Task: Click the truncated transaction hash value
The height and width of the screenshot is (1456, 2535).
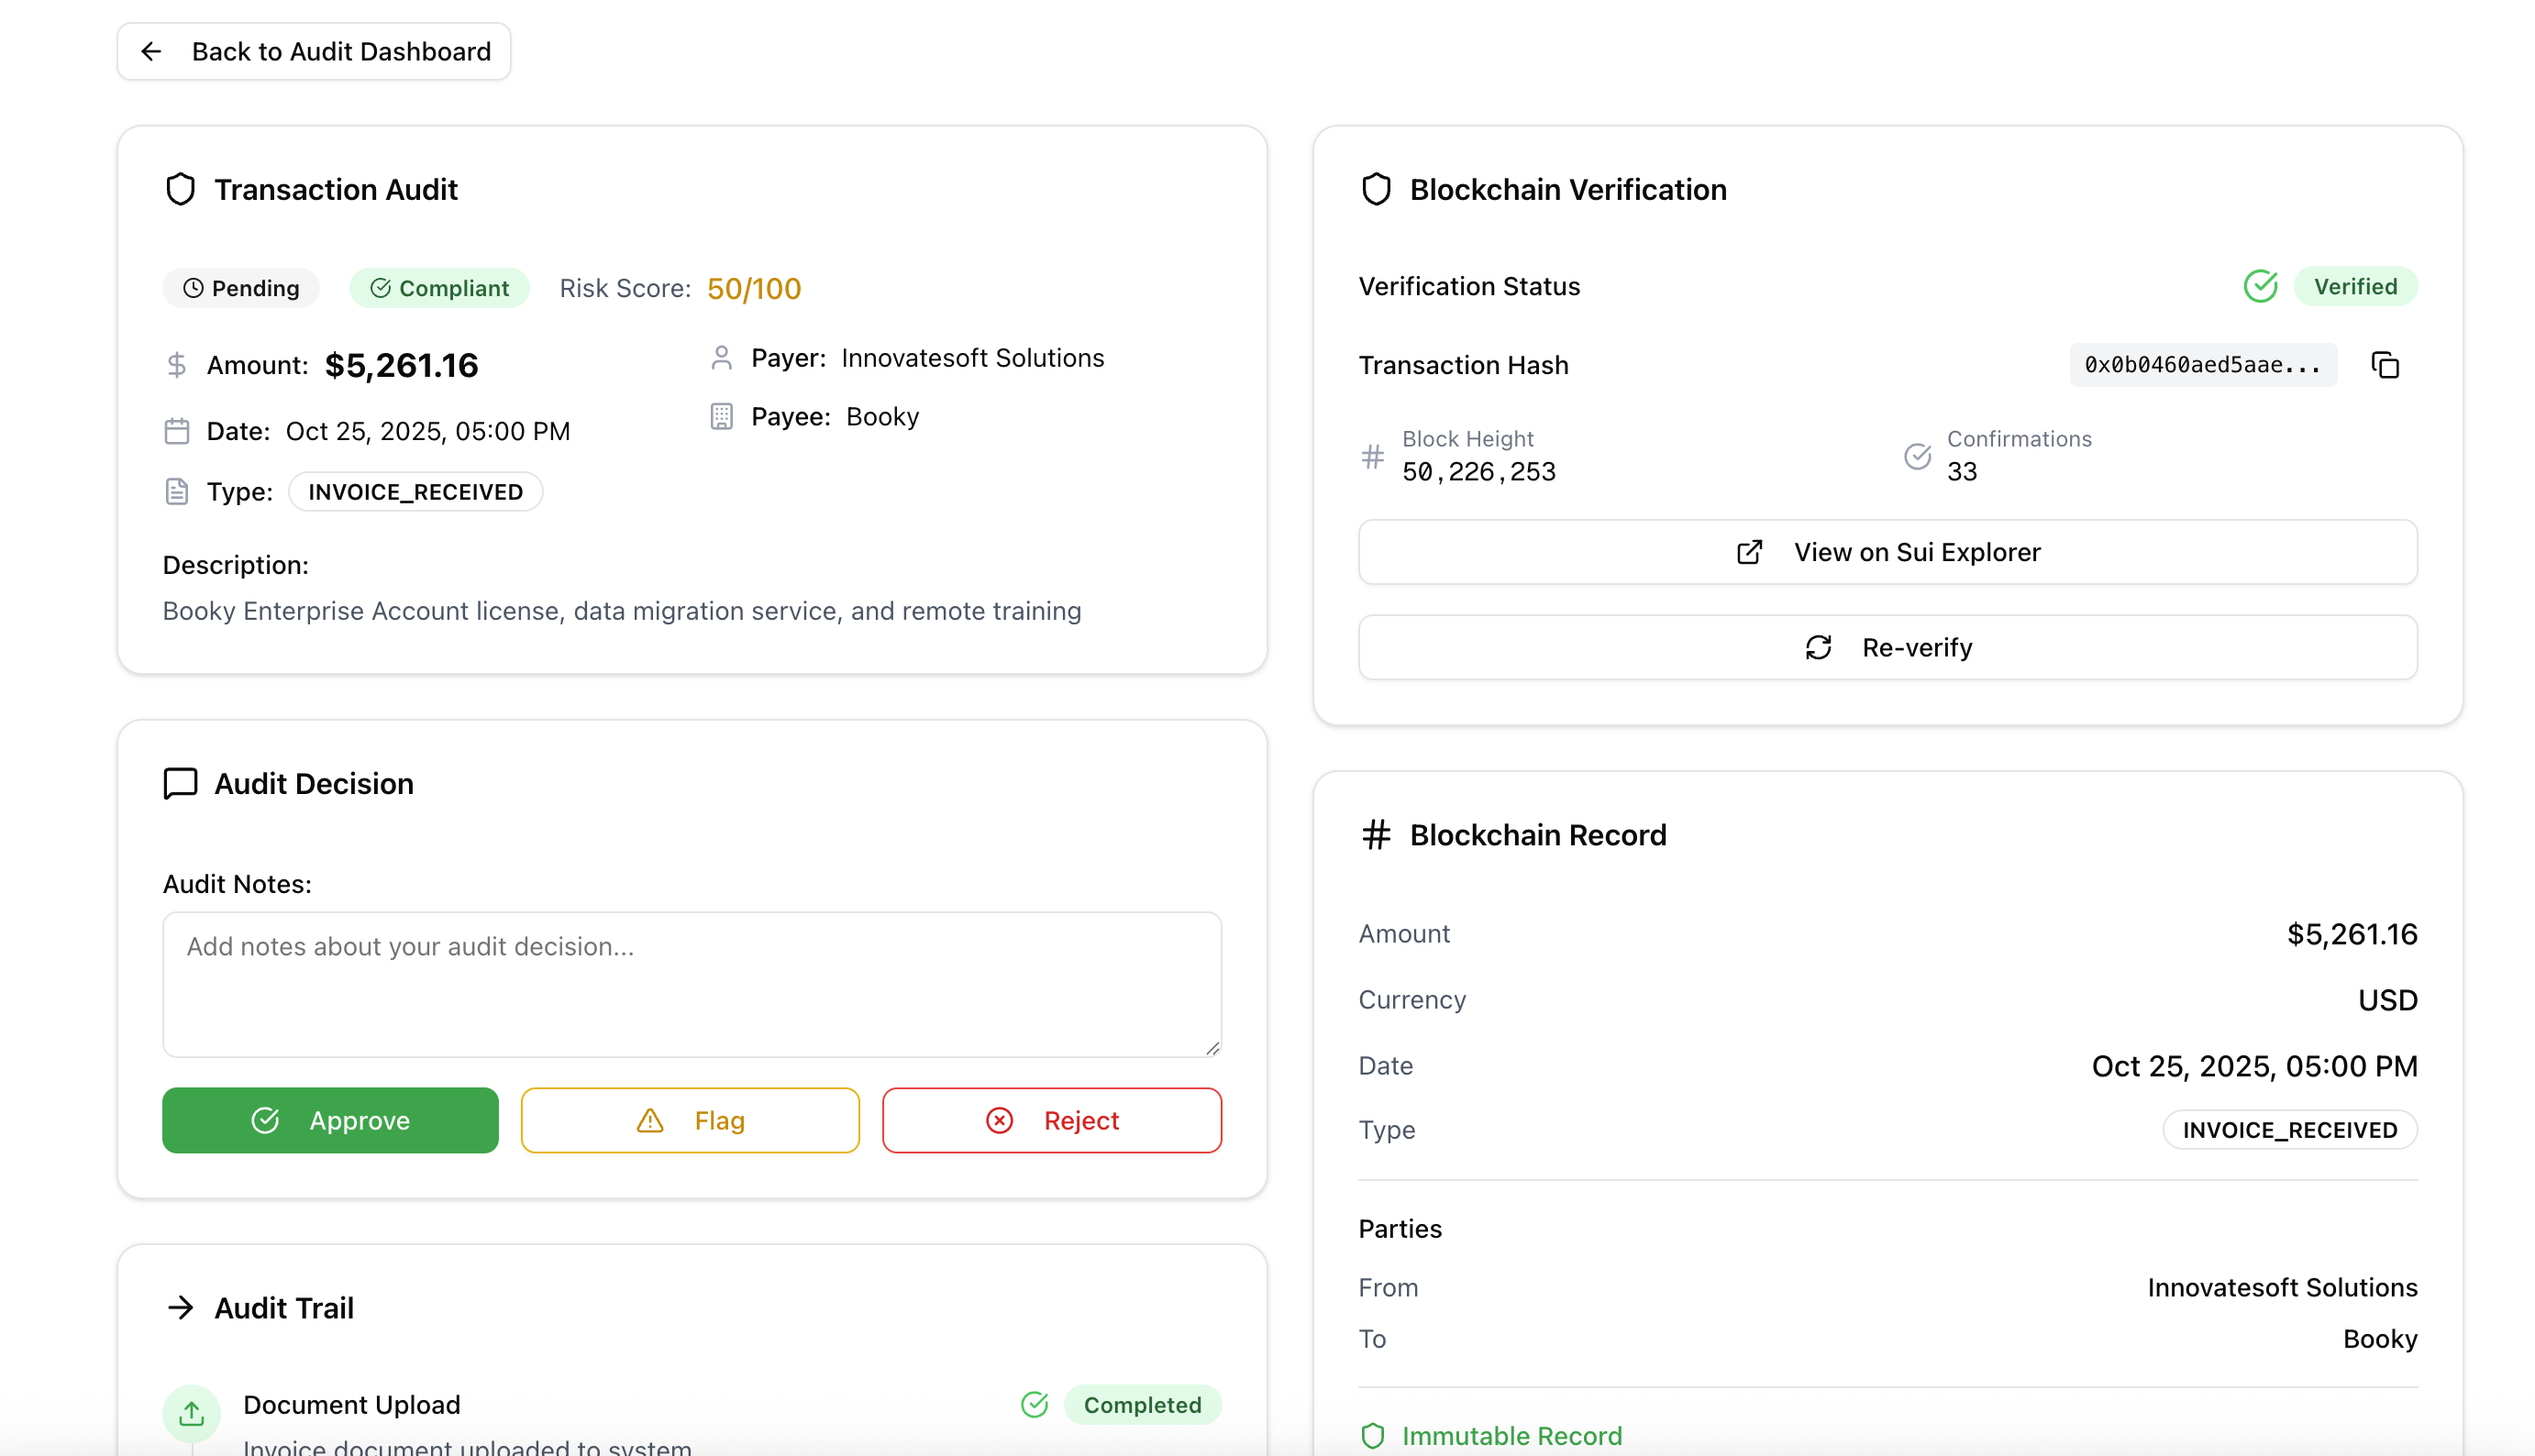Action: pyautogui.click(x=2202, y=365)
